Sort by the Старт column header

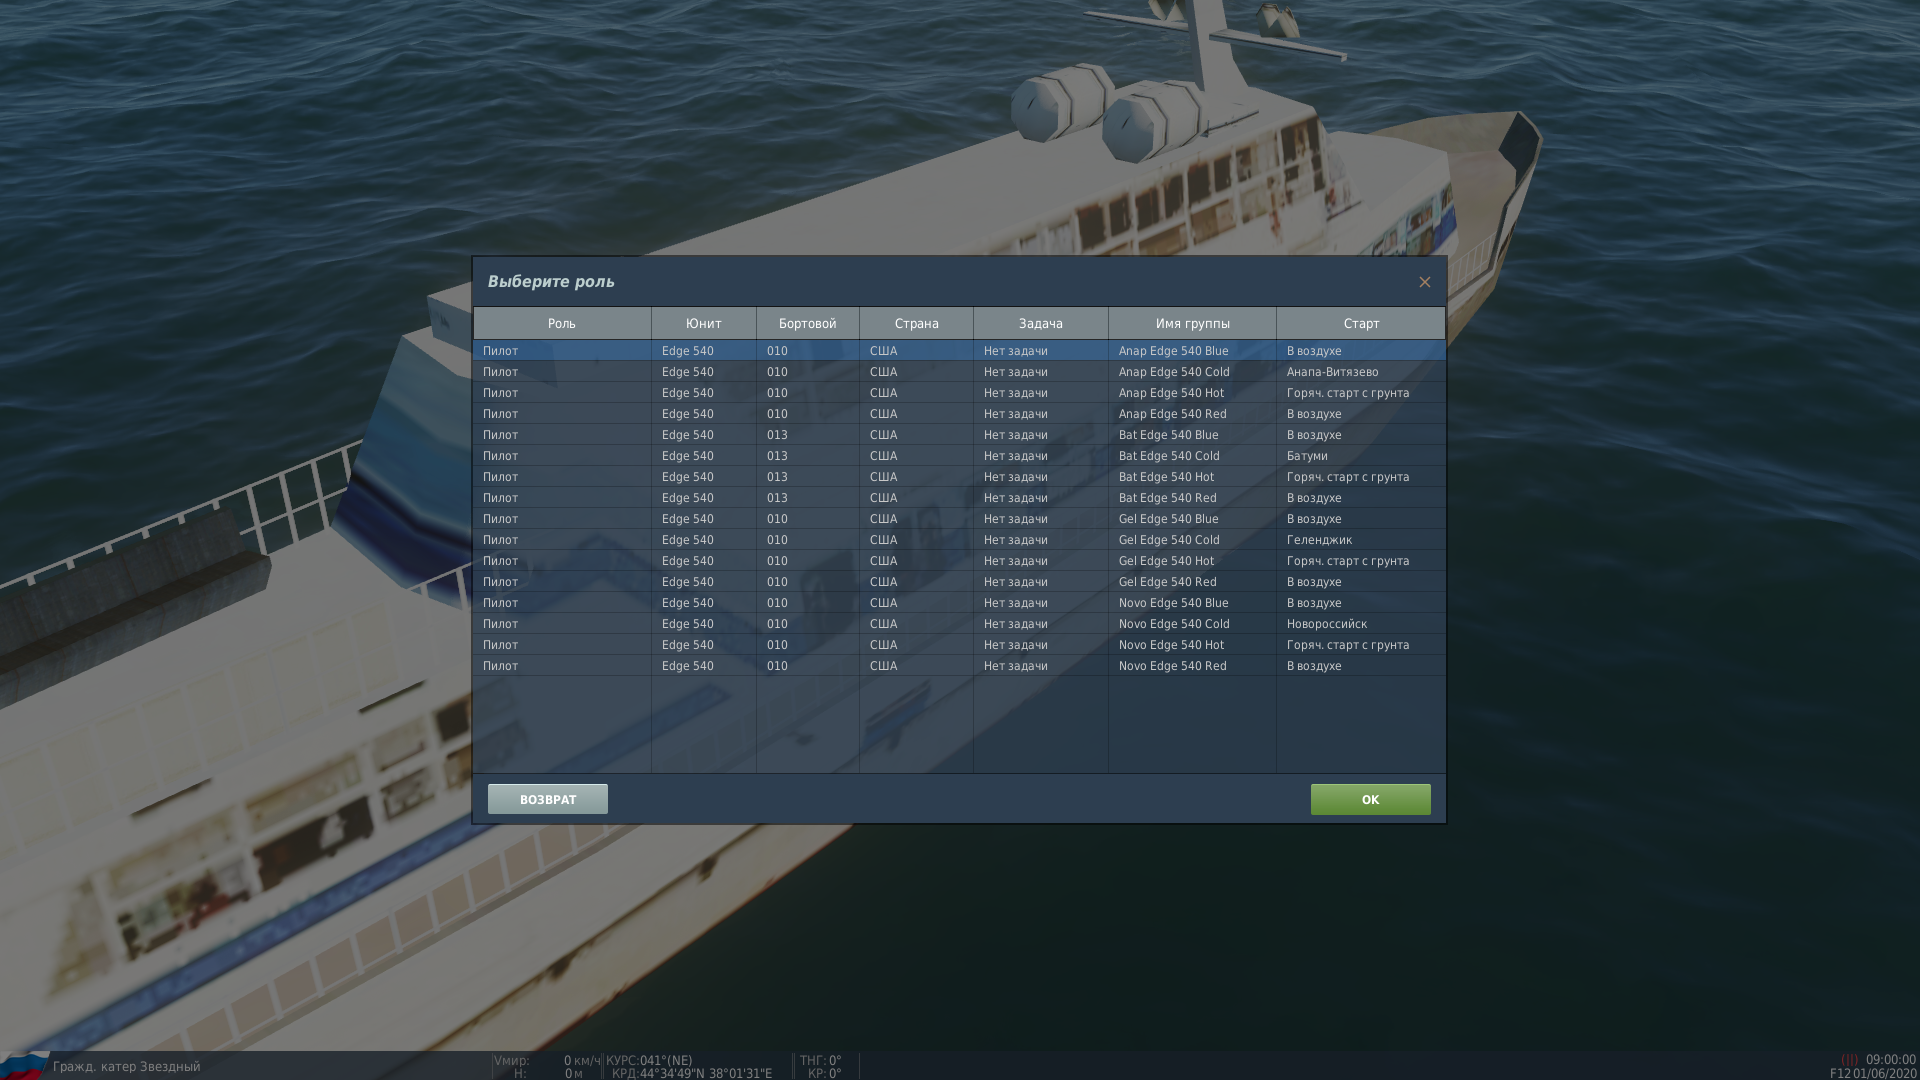tap(1361, 323)
